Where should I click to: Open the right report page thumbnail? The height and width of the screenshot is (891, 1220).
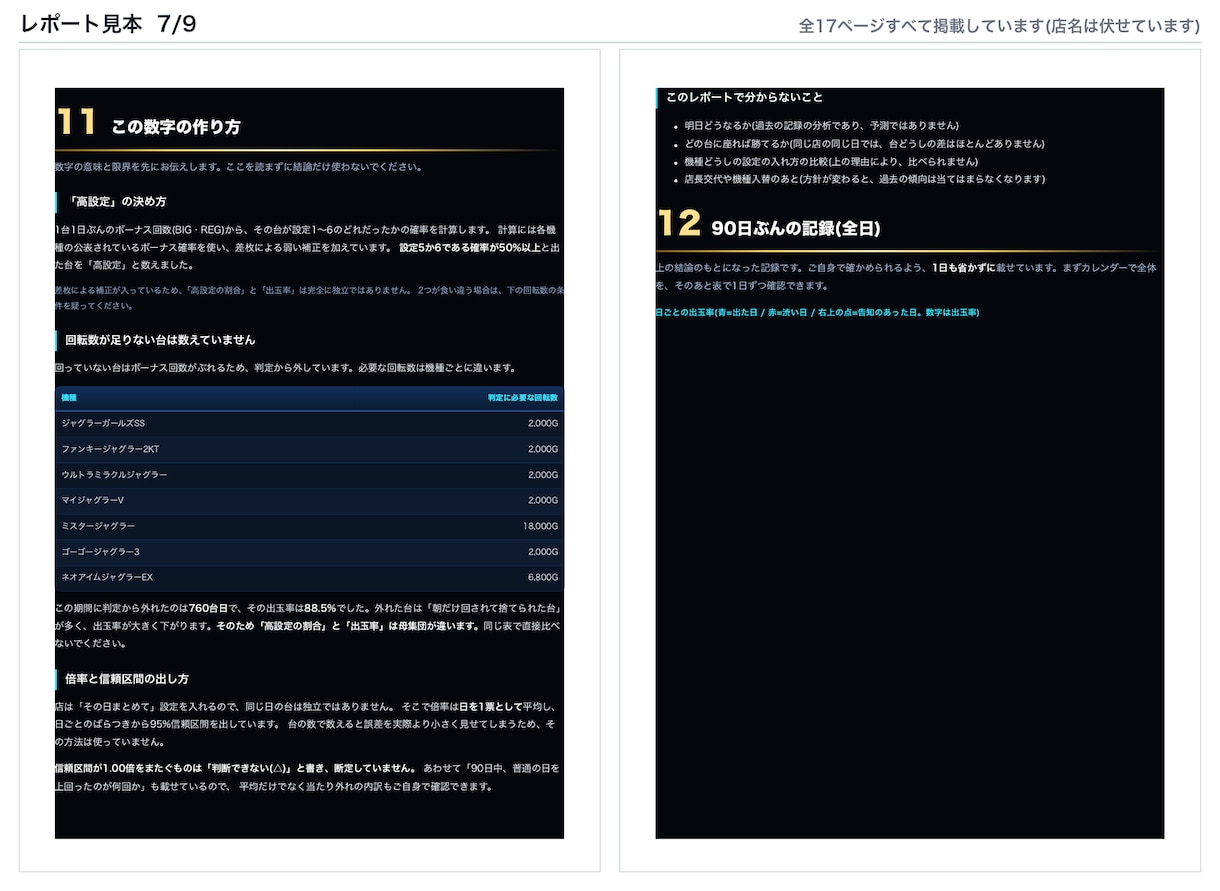tap(910, 463)
